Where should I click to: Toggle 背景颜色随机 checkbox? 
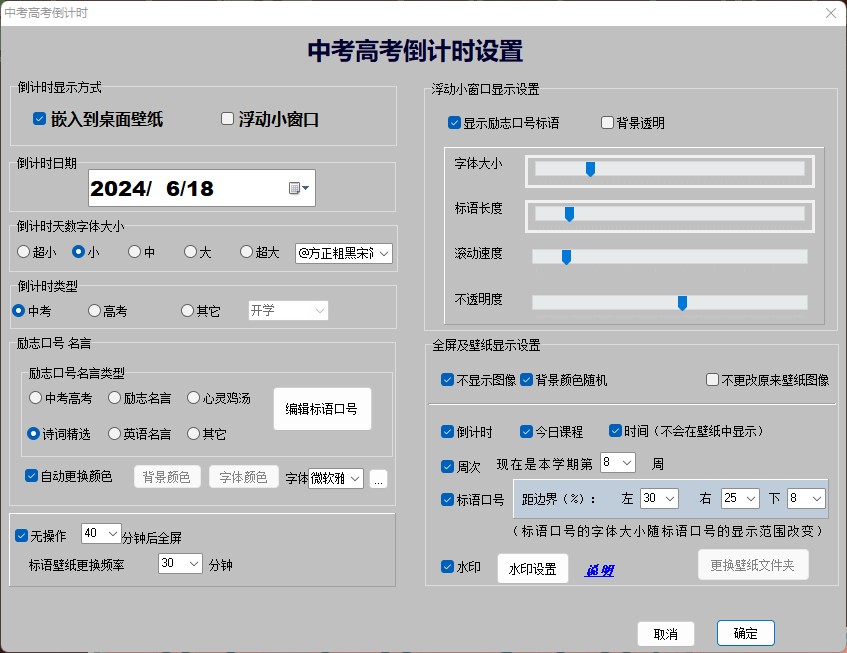click(527, 380)
